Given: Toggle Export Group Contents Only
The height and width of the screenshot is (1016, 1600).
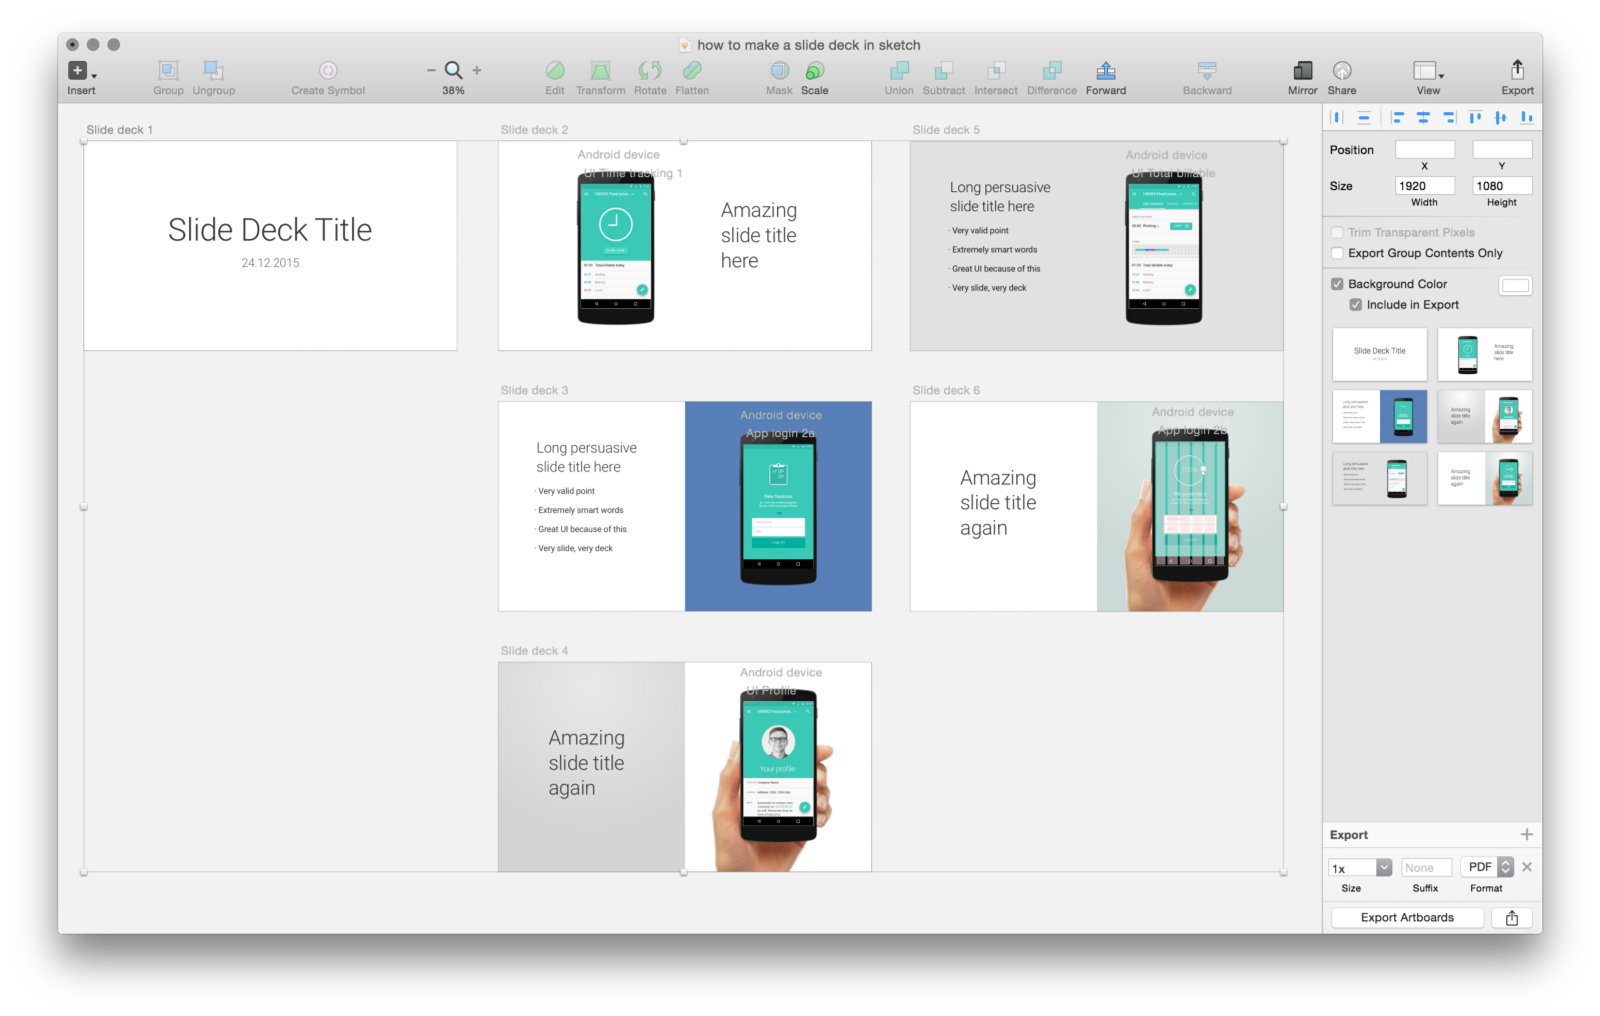Looking at the screenshot, I should coord(1337,253).
